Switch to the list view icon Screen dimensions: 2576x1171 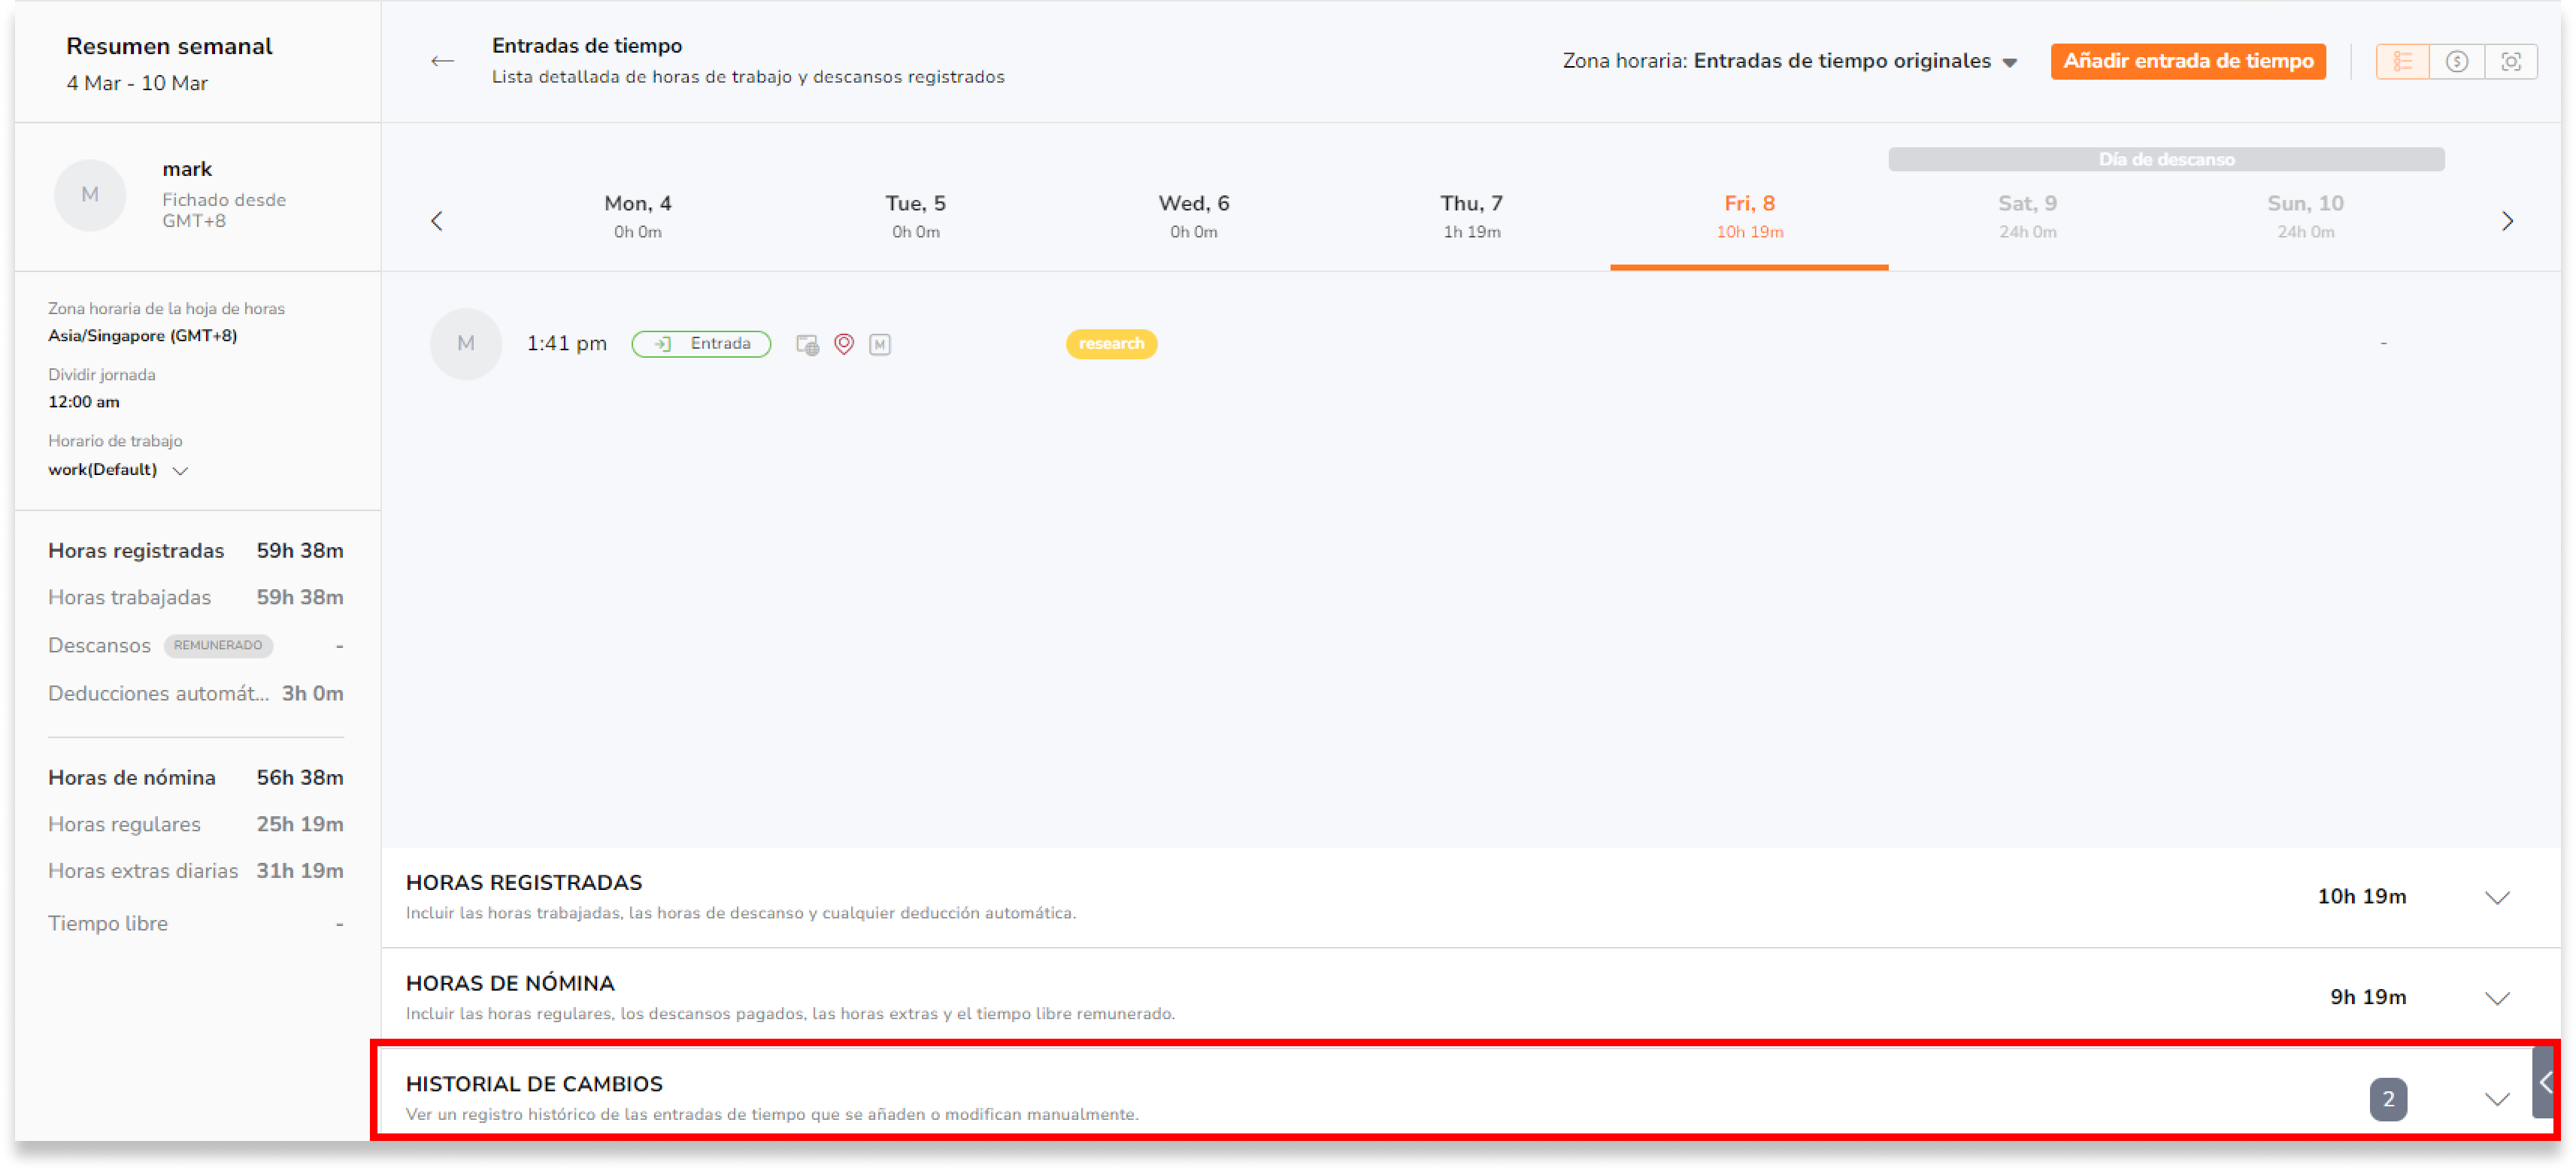(2402, 62)
